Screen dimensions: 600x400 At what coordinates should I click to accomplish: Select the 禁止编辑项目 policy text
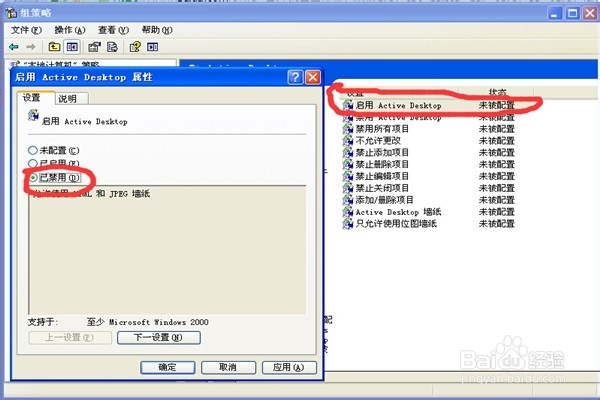coord(382,176)
